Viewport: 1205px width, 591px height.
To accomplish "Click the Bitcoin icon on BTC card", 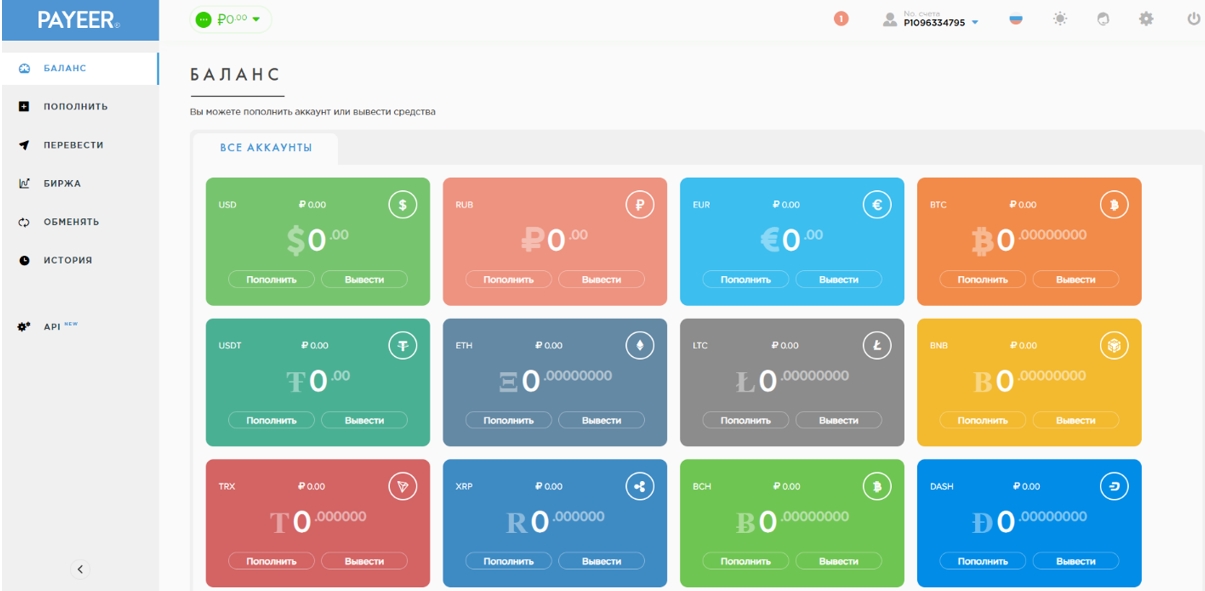I will point(1113,205).
